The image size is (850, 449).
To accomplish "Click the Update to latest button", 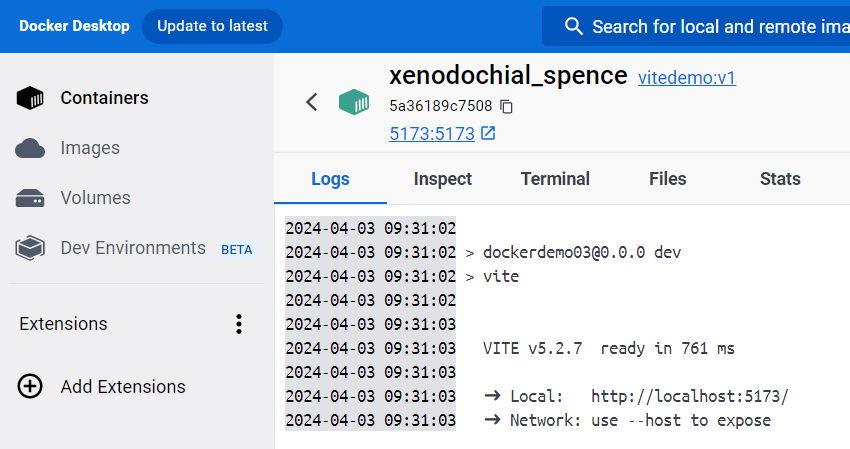I will [x=212, y=26].
